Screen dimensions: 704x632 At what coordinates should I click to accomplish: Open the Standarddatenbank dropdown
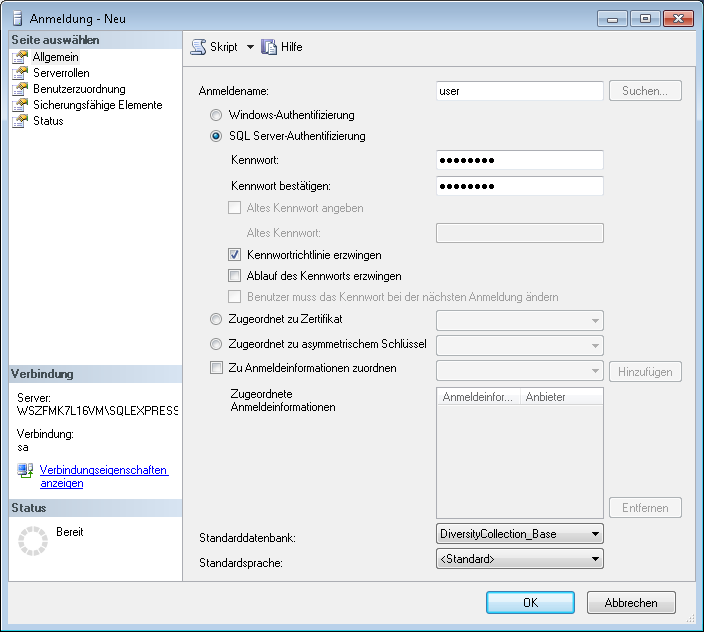[595, 534]
